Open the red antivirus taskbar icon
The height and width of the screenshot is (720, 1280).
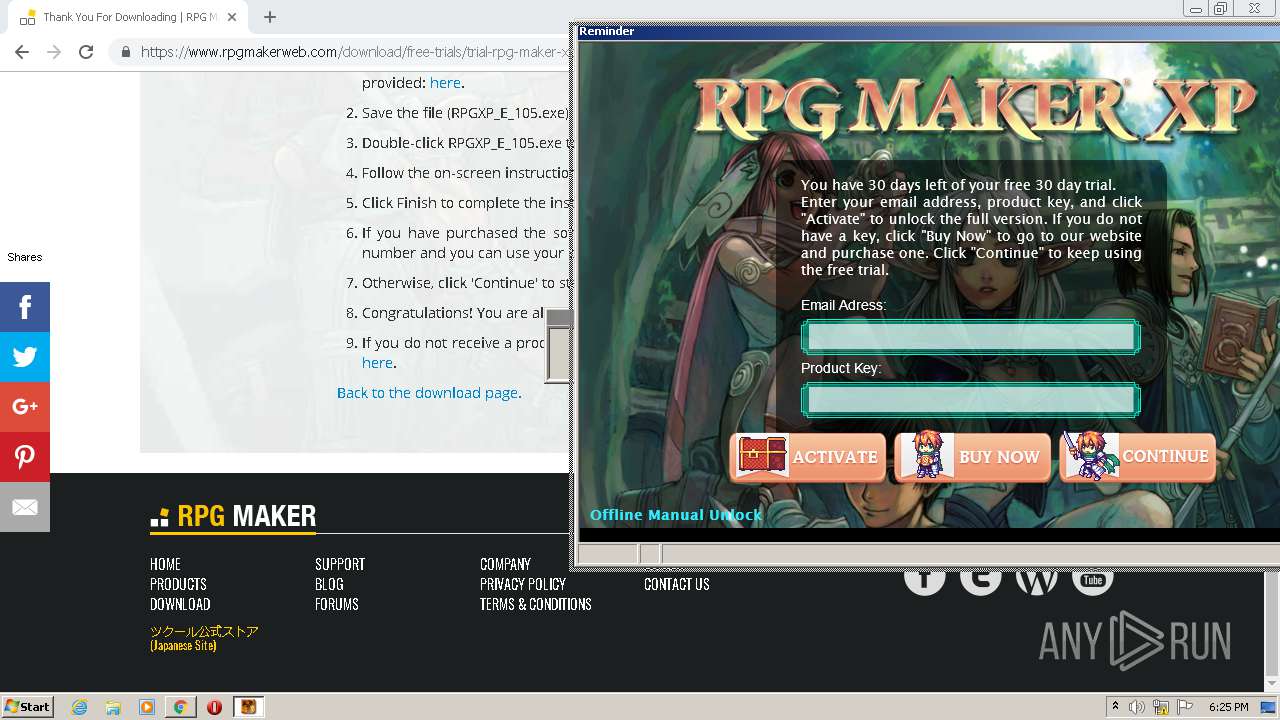[214, 707]
